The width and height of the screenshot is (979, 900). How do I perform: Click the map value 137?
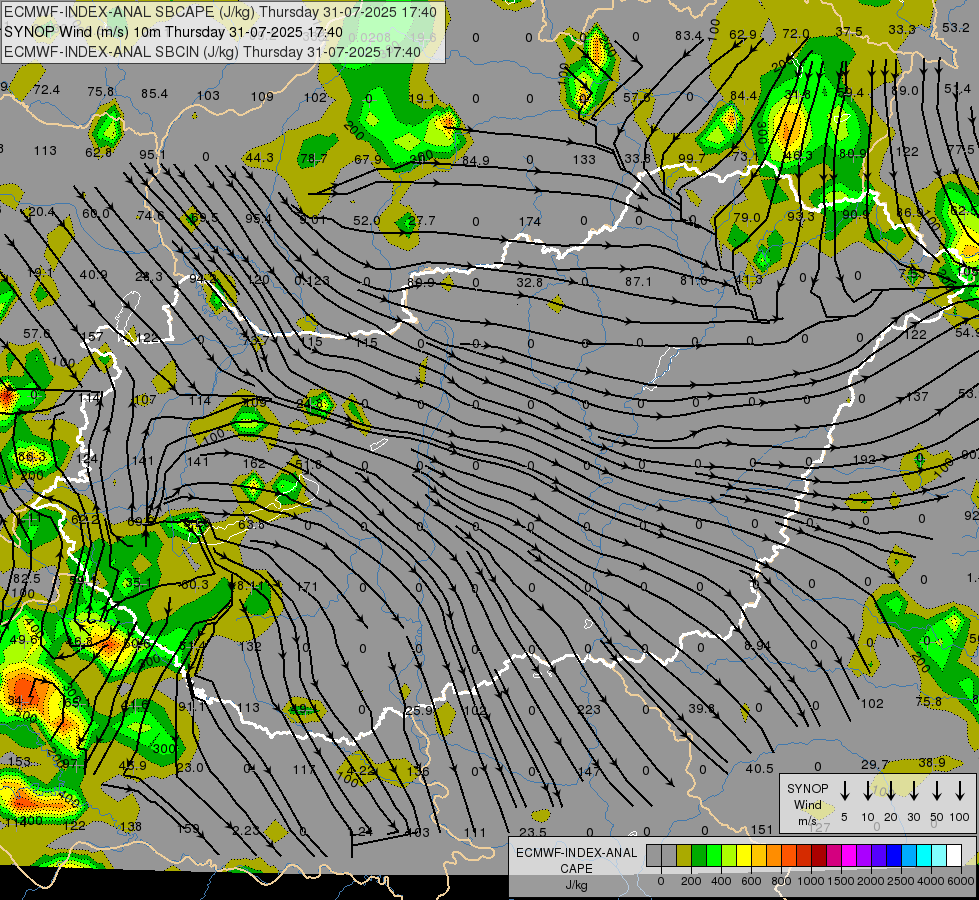(x=917, y=397)
